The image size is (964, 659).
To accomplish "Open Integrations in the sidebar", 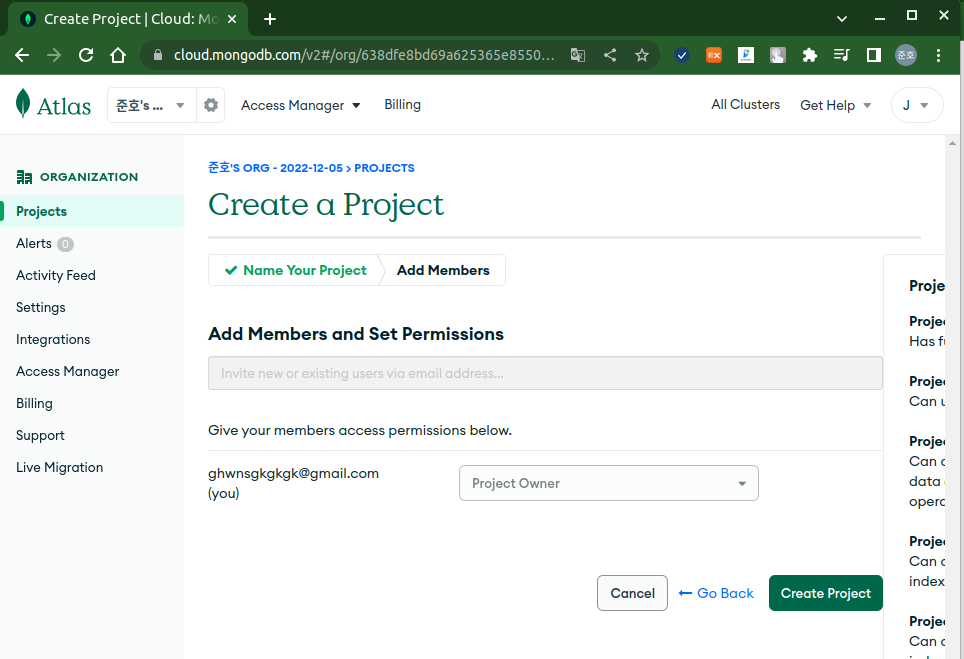I will point(53,339).
